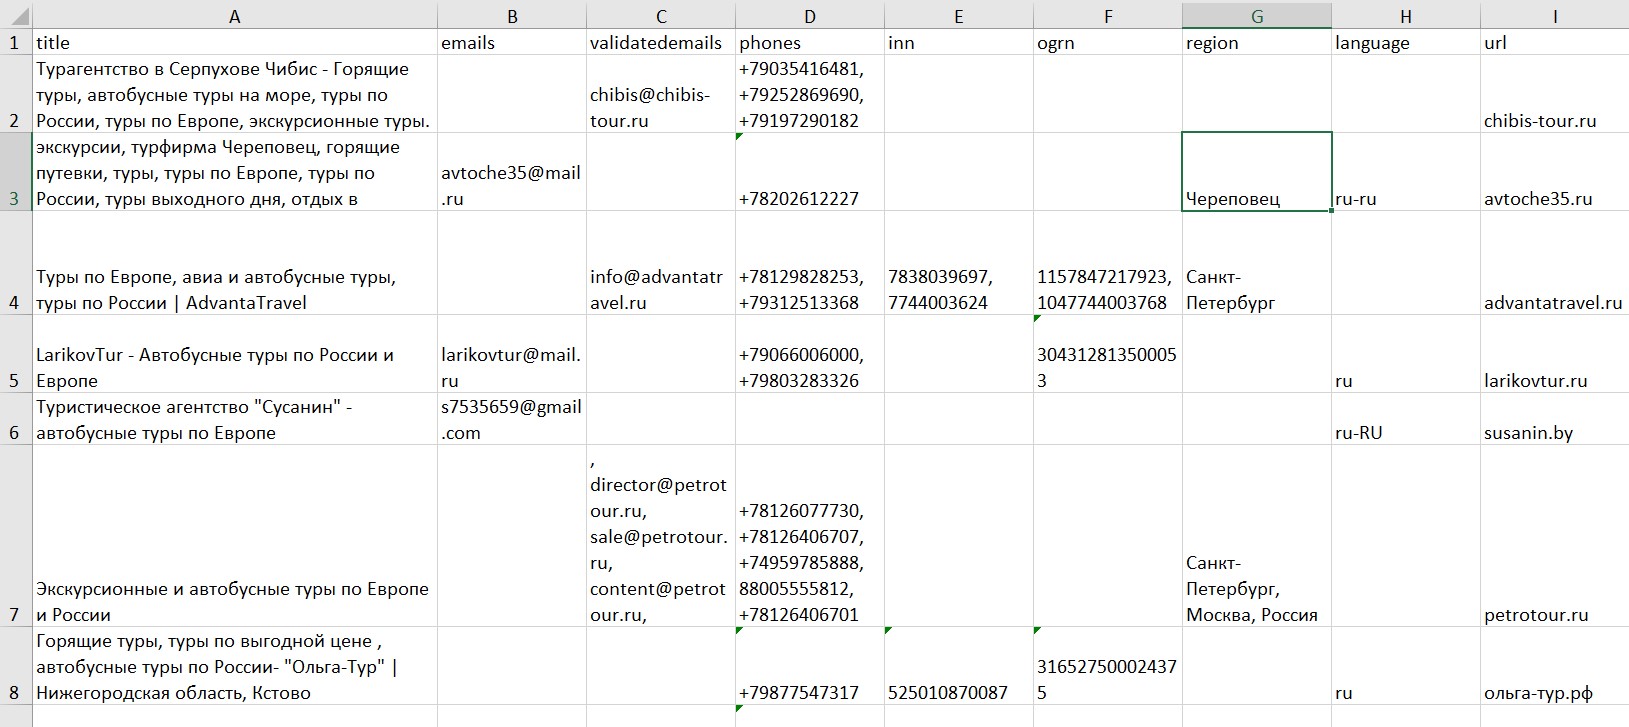Select the ru-ru language cell

(x=1406, y=172)
